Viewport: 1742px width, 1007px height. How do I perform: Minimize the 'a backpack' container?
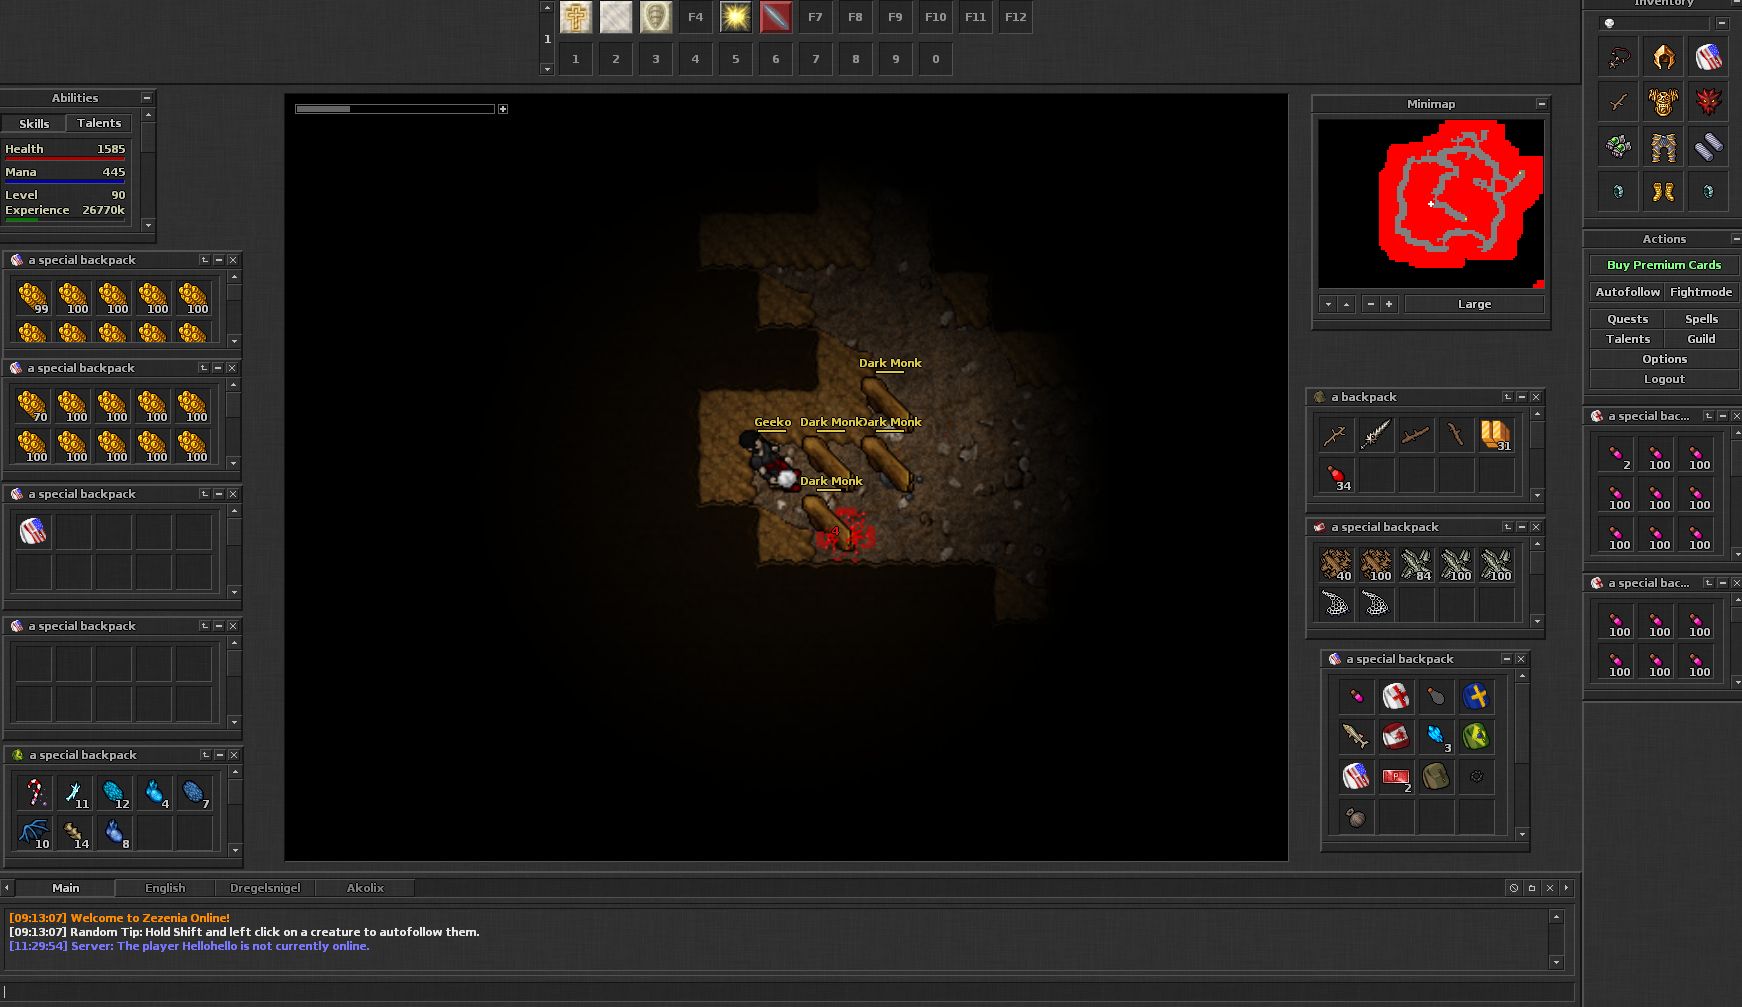coord(1521,397)
